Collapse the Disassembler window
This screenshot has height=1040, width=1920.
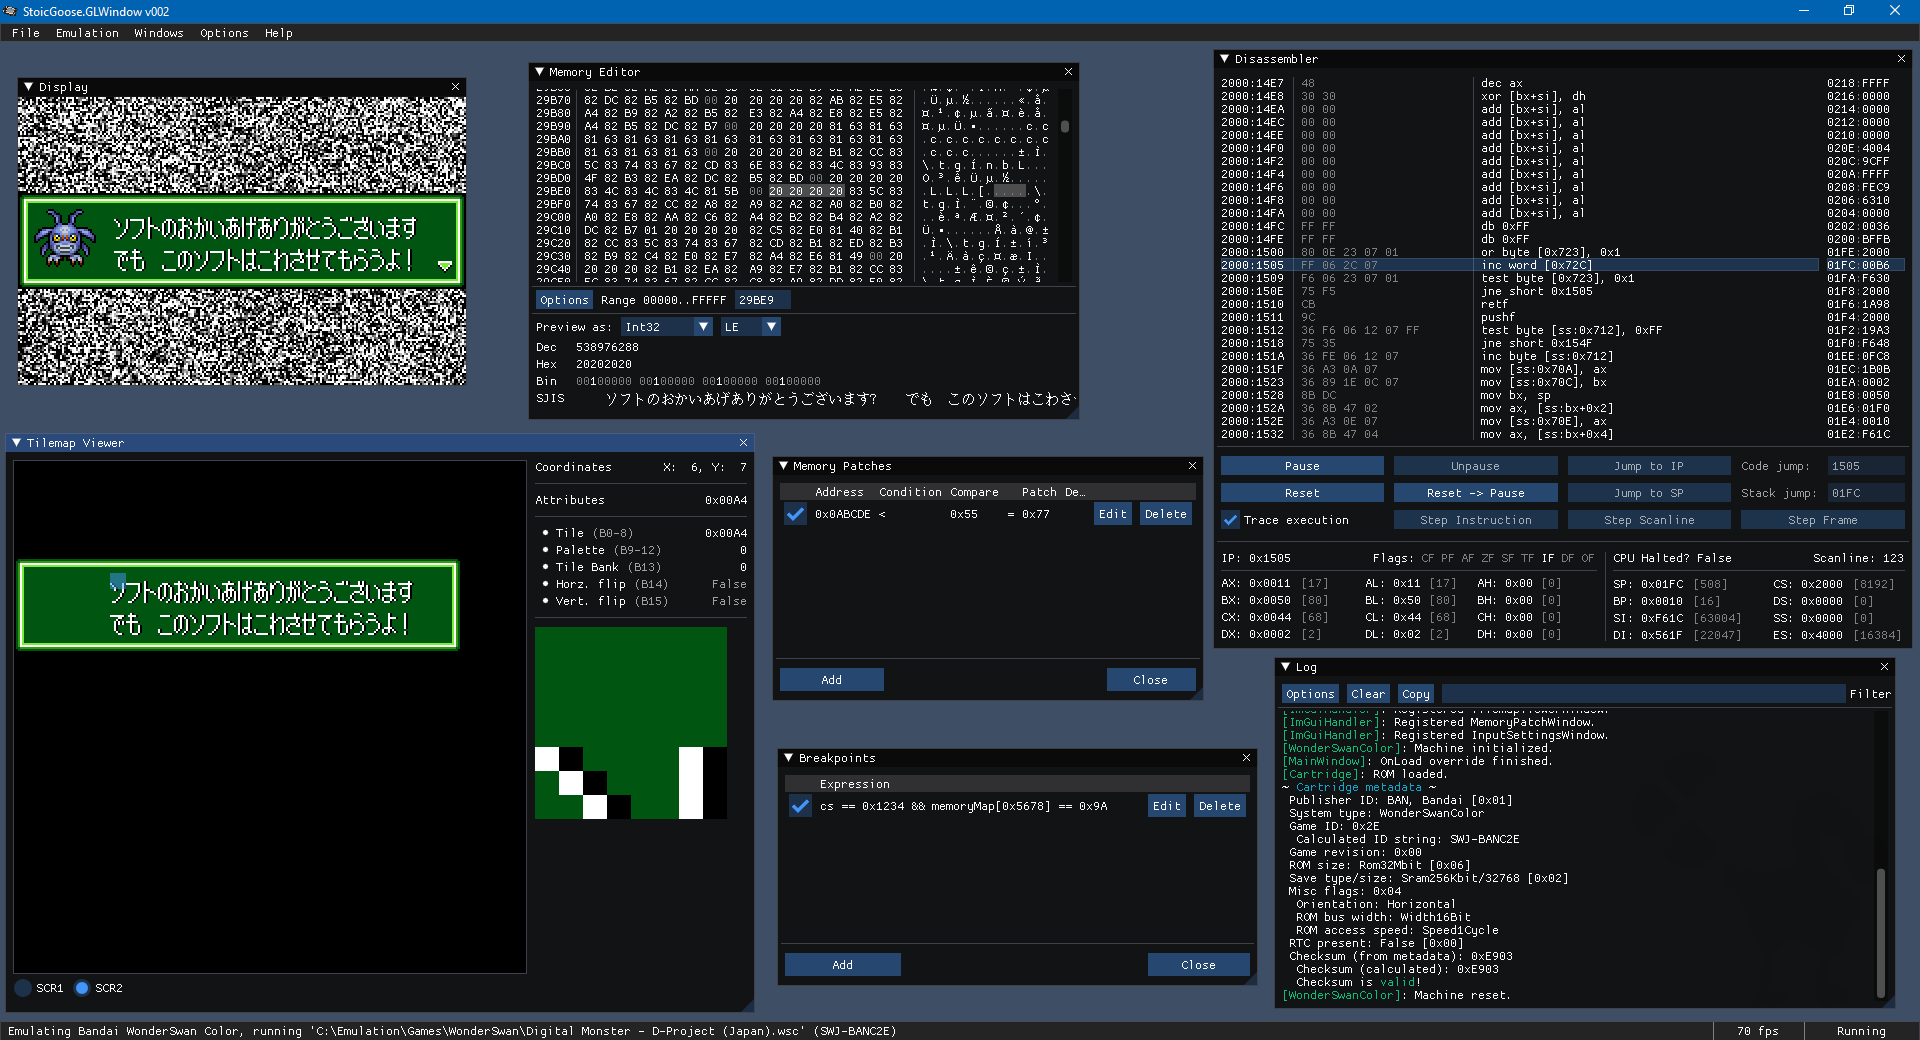pos(1225,59)
